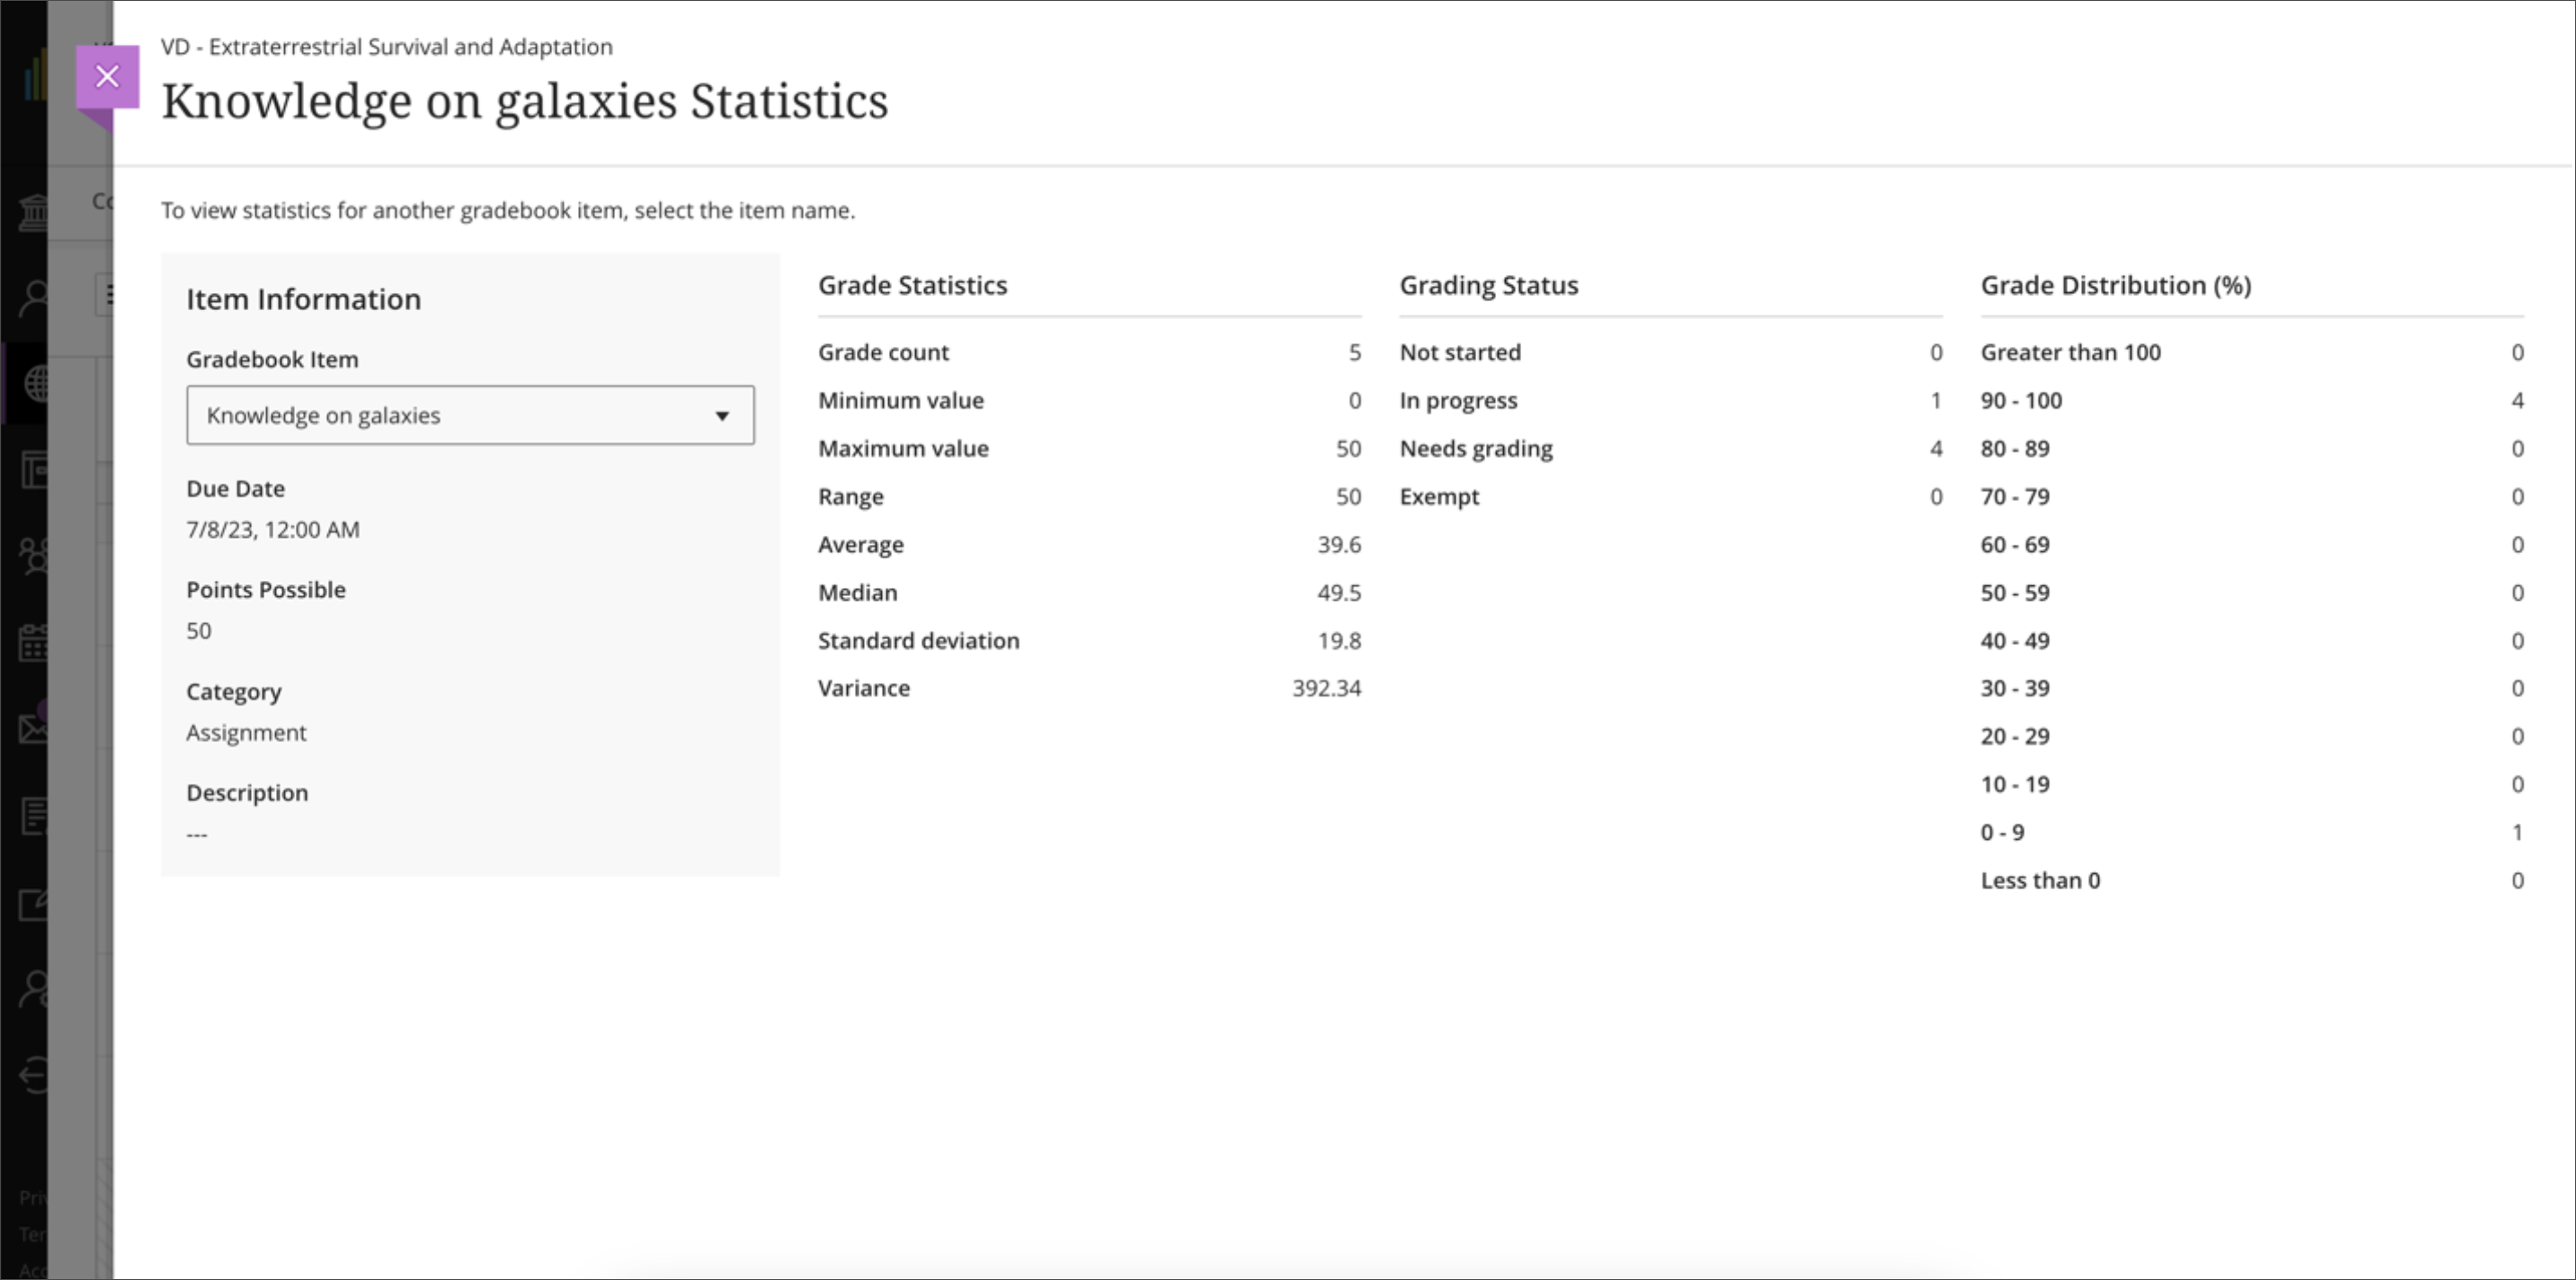This screenshot has height=1280, width=2576.
Task: Close the Knowledge on galaxies Statistics panel
Action: [107, 75]
